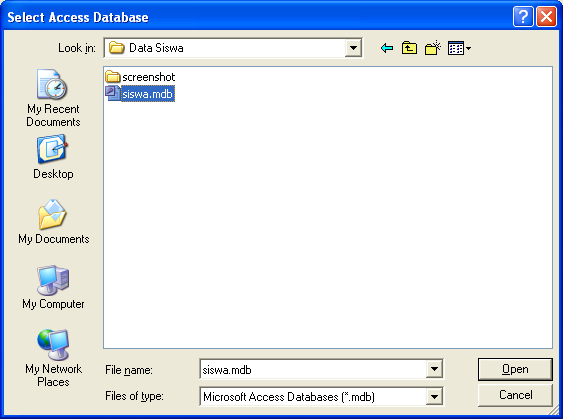563x419 pixels.
Task: Expand the Files of type dropdown arrow
Action: [x=434, y=397]
